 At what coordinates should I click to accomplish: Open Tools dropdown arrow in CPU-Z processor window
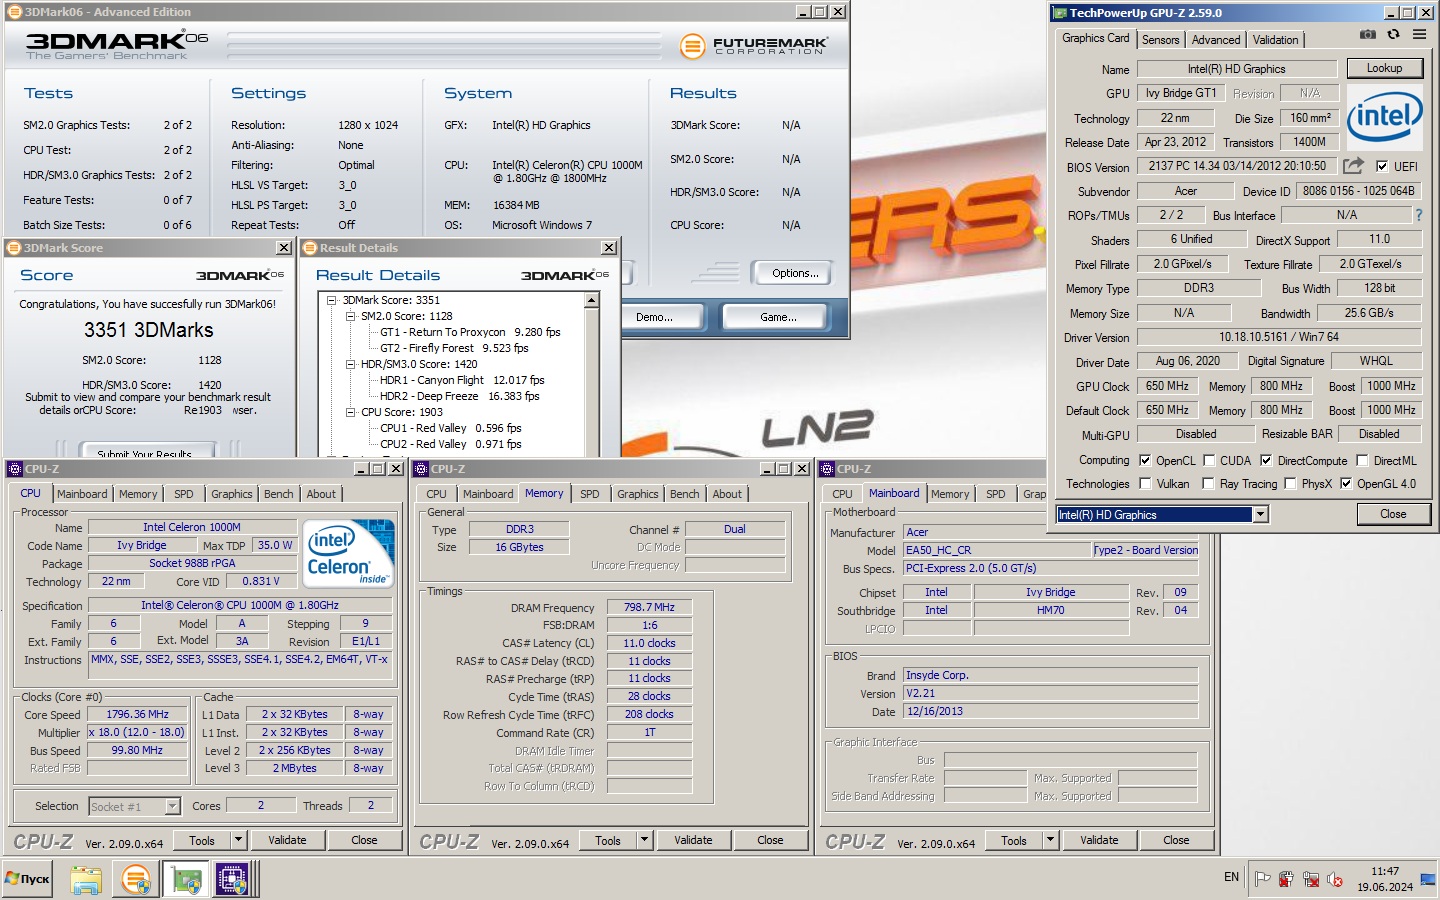click(x=238, y=840)
